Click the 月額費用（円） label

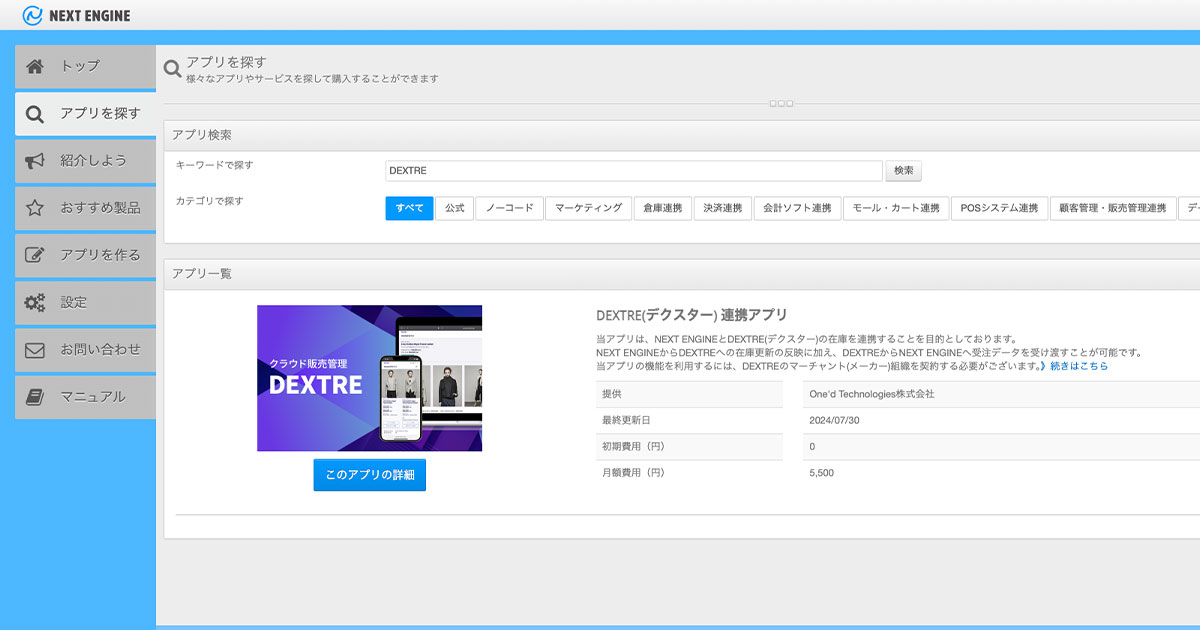[633, 472]
